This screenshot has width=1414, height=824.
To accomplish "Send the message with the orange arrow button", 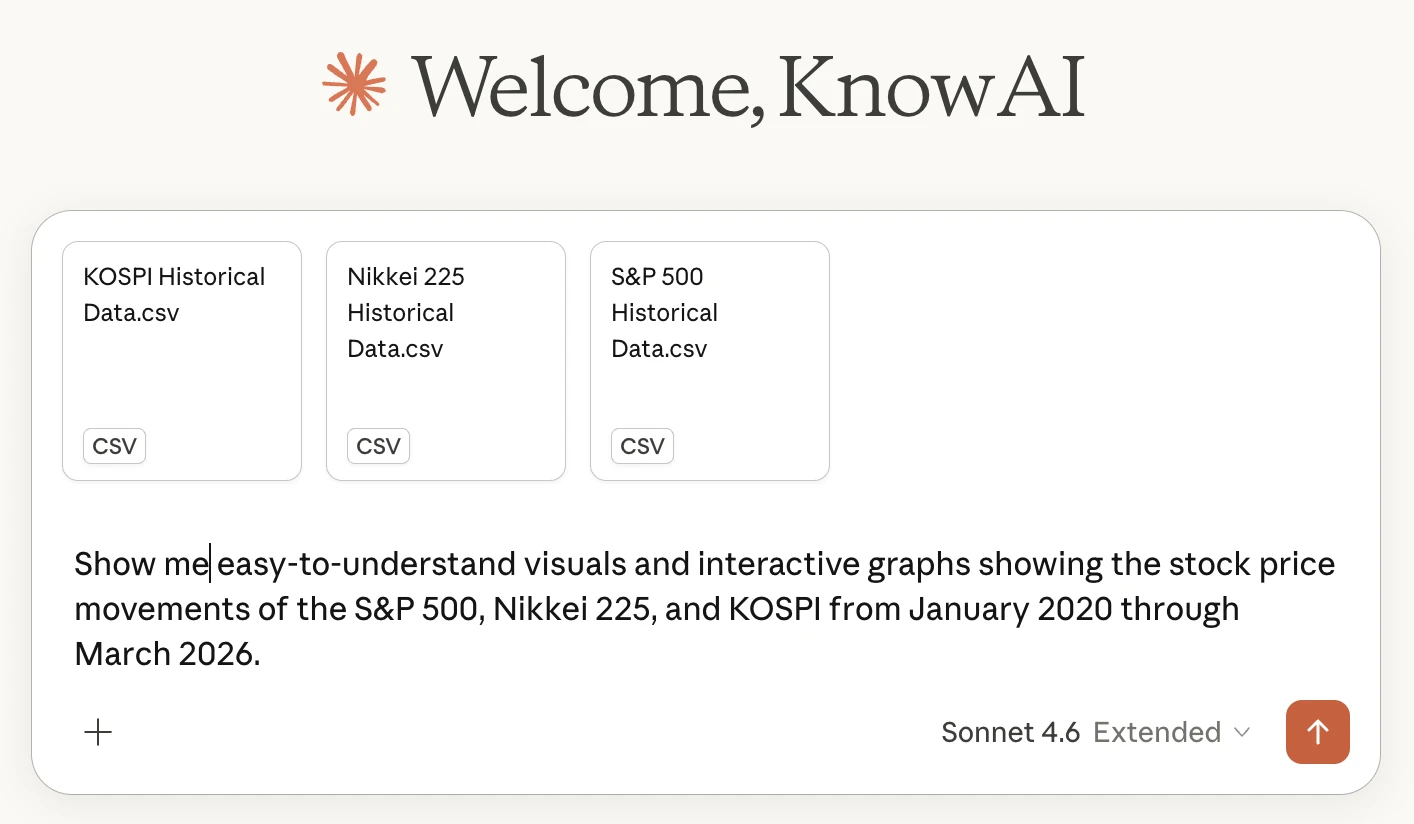I will click(x=1317, y=732).
